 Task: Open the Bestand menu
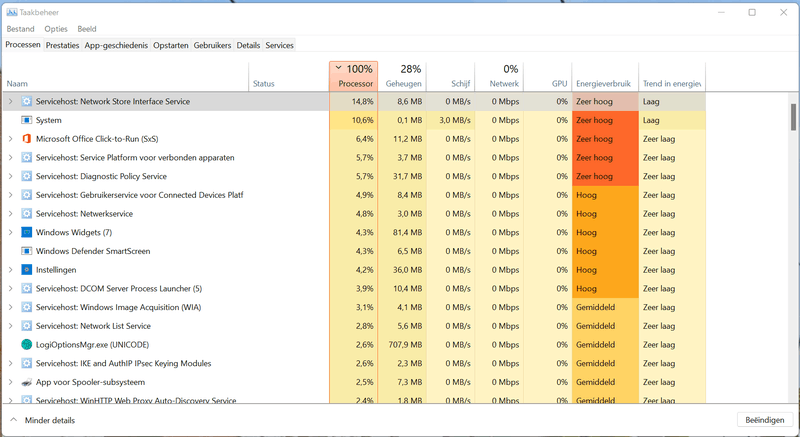(20, 29)
